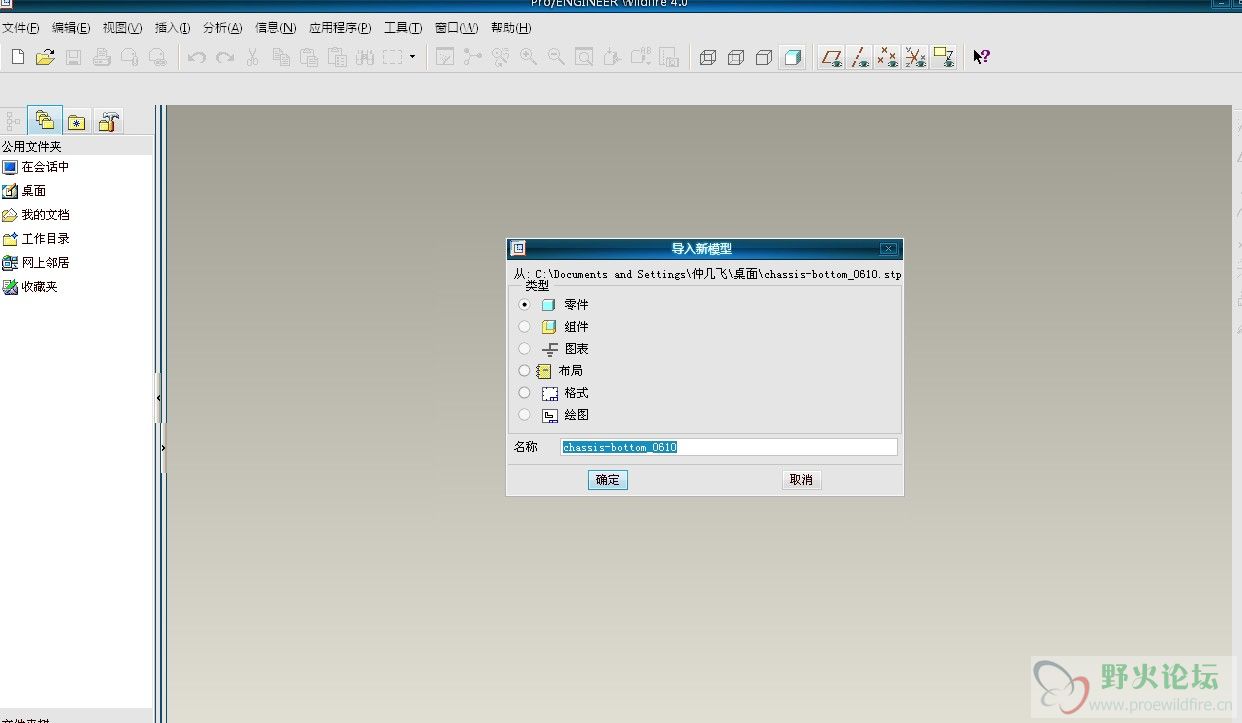Click the Undo arrow icon

[x=197, y=57]
